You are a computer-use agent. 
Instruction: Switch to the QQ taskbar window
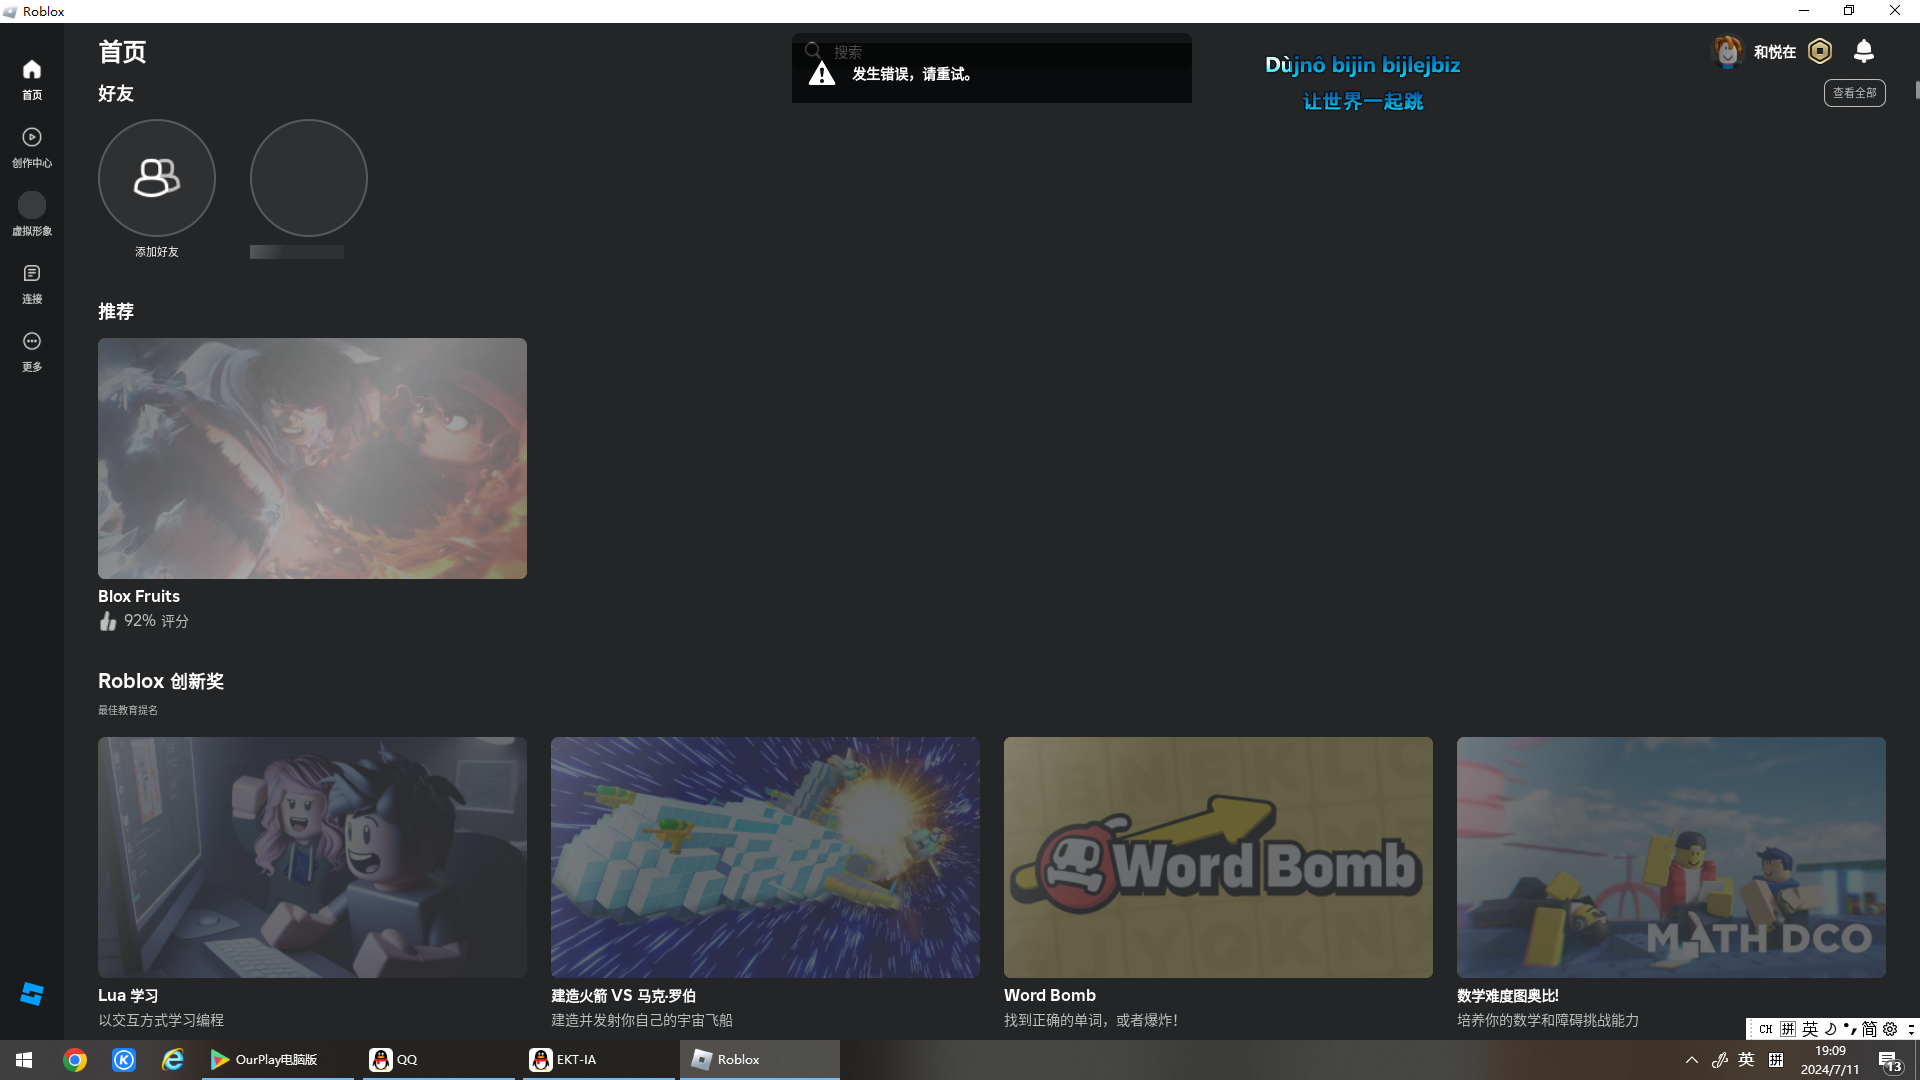pyautogui.click(x=438, y=1060)
